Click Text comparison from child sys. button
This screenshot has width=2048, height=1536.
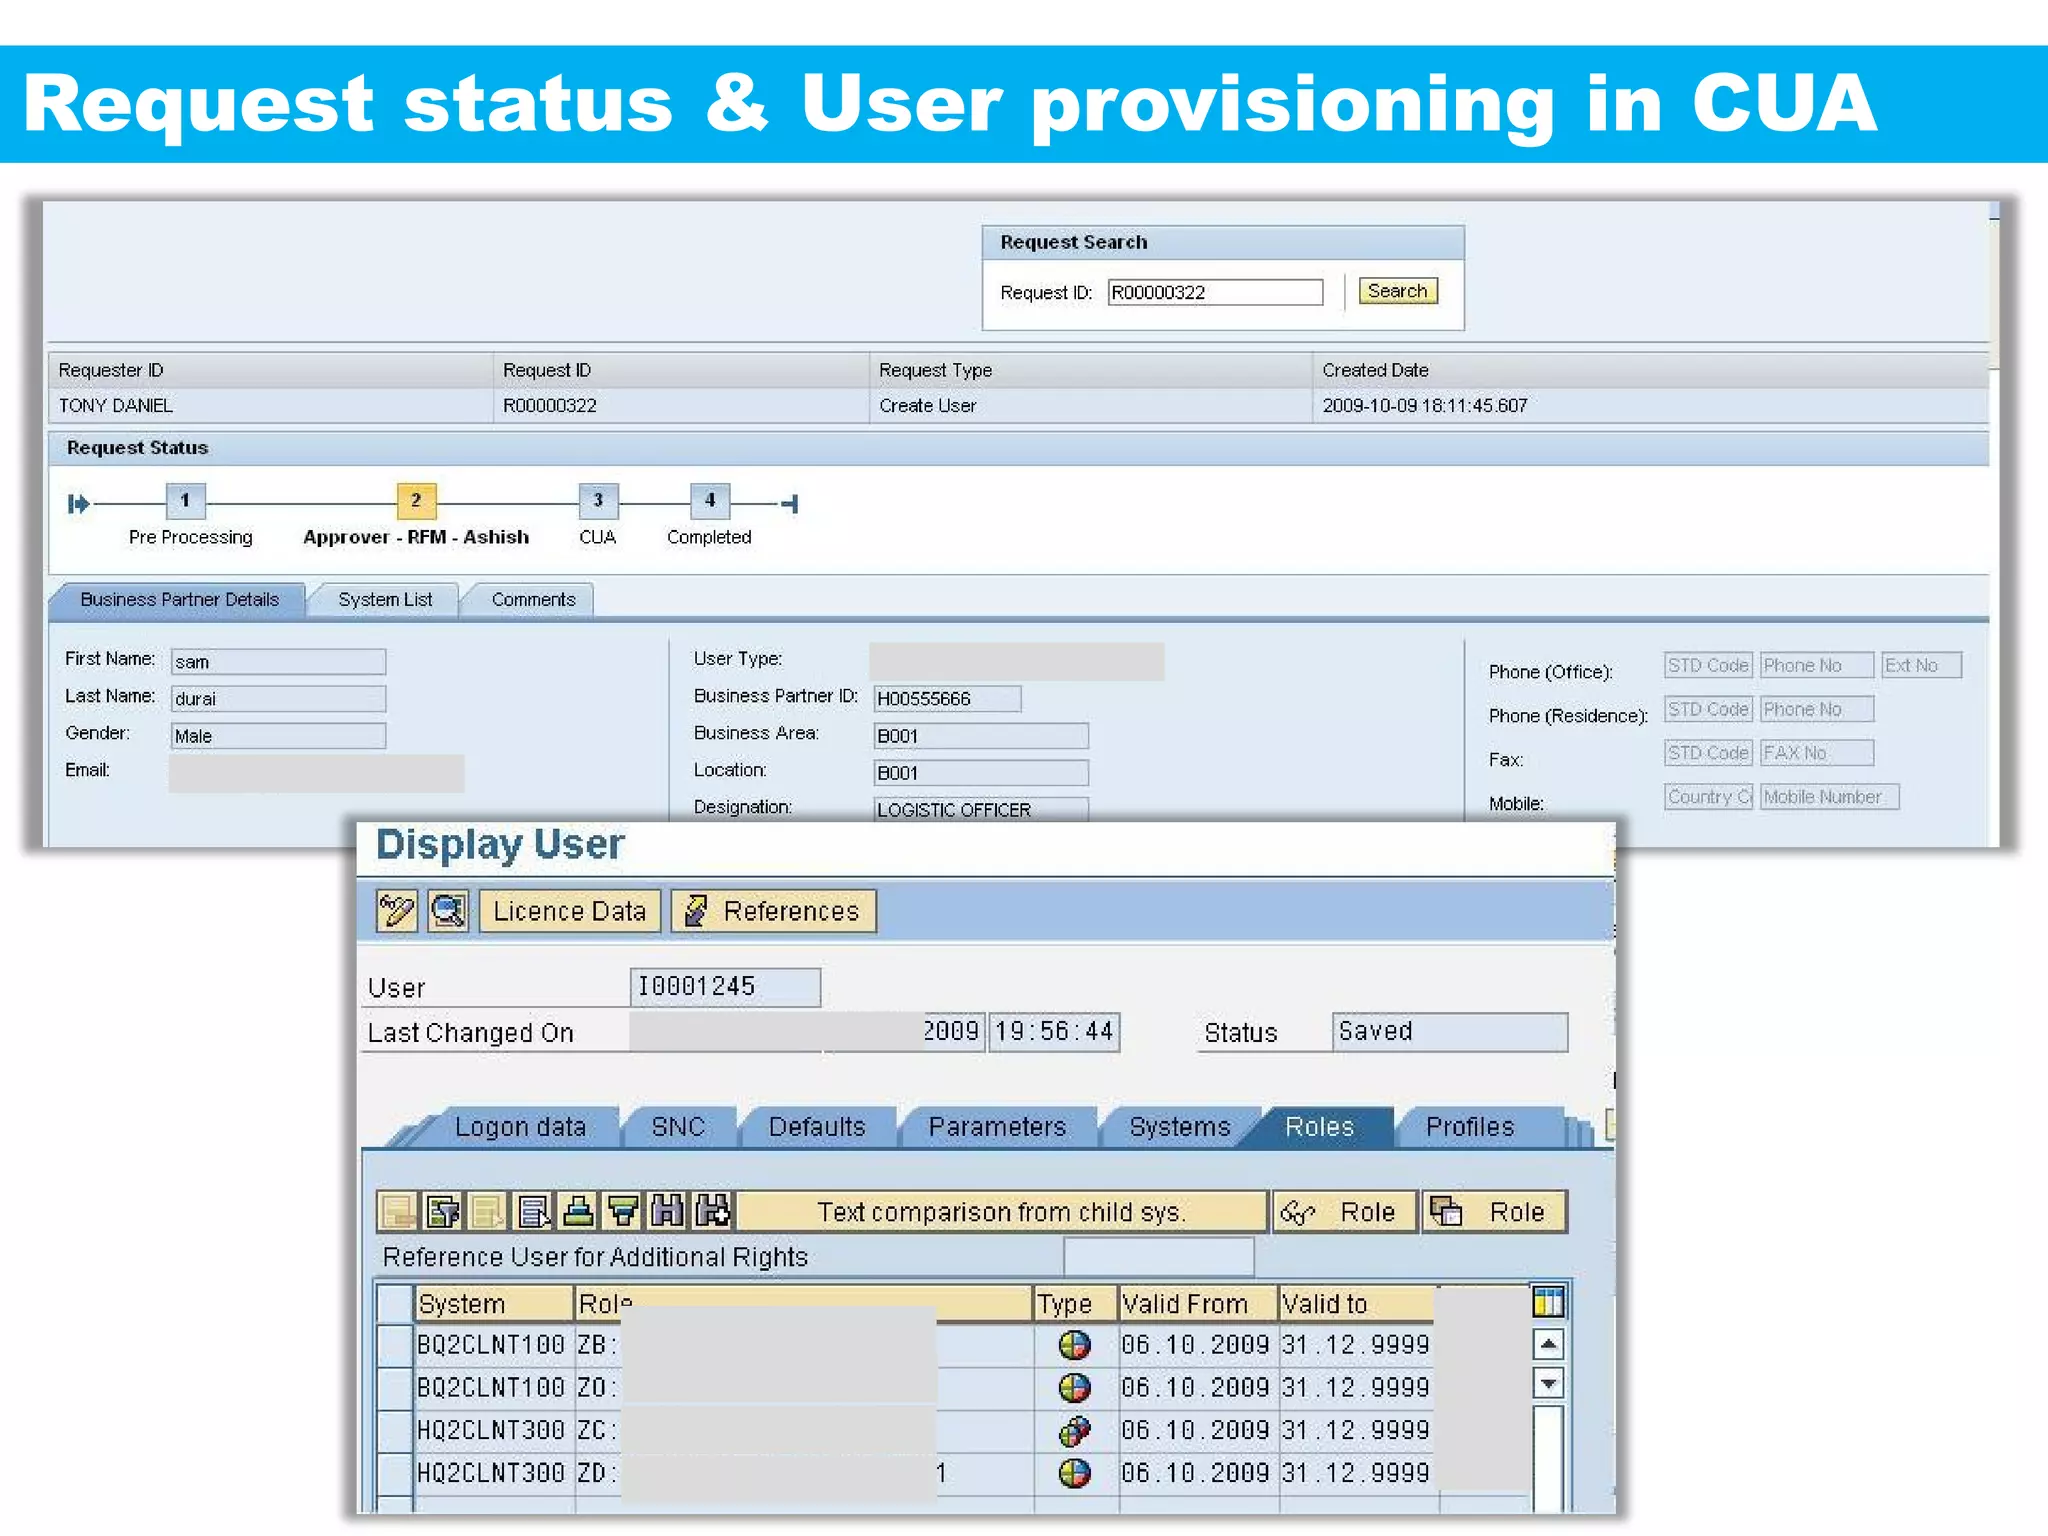(1002, 1211)
